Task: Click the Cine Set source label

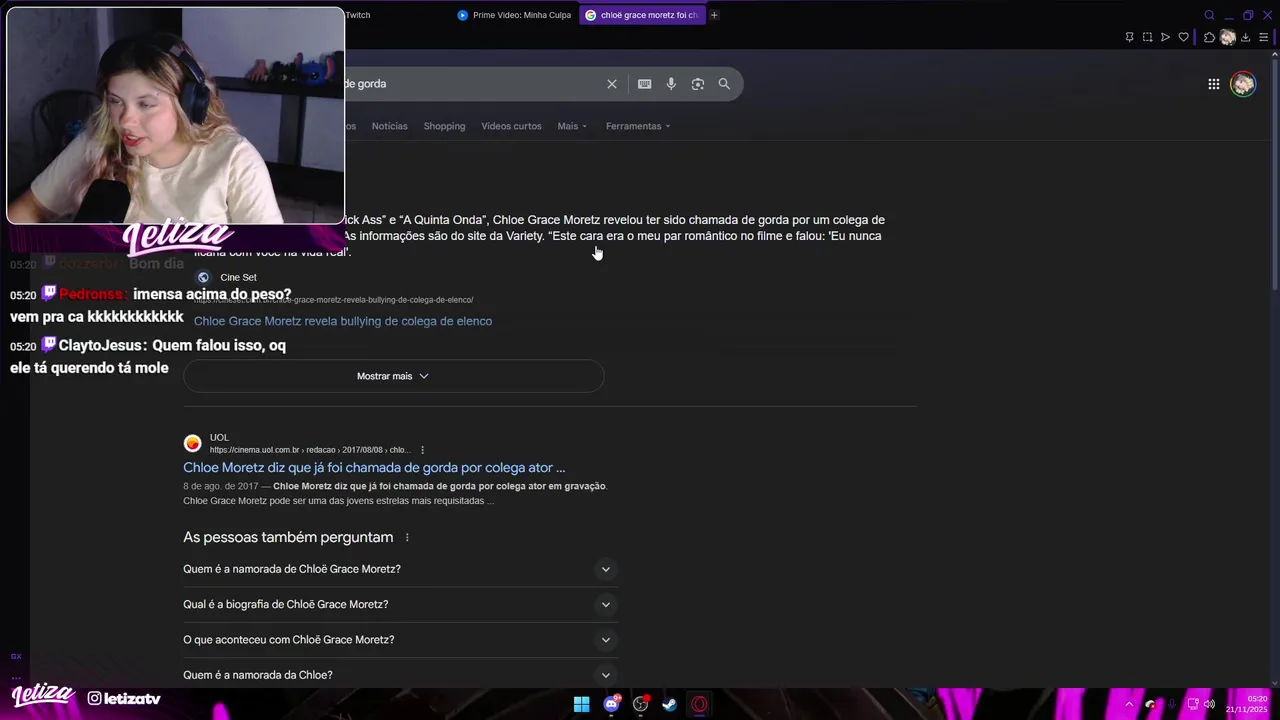Action: (238, 277)
